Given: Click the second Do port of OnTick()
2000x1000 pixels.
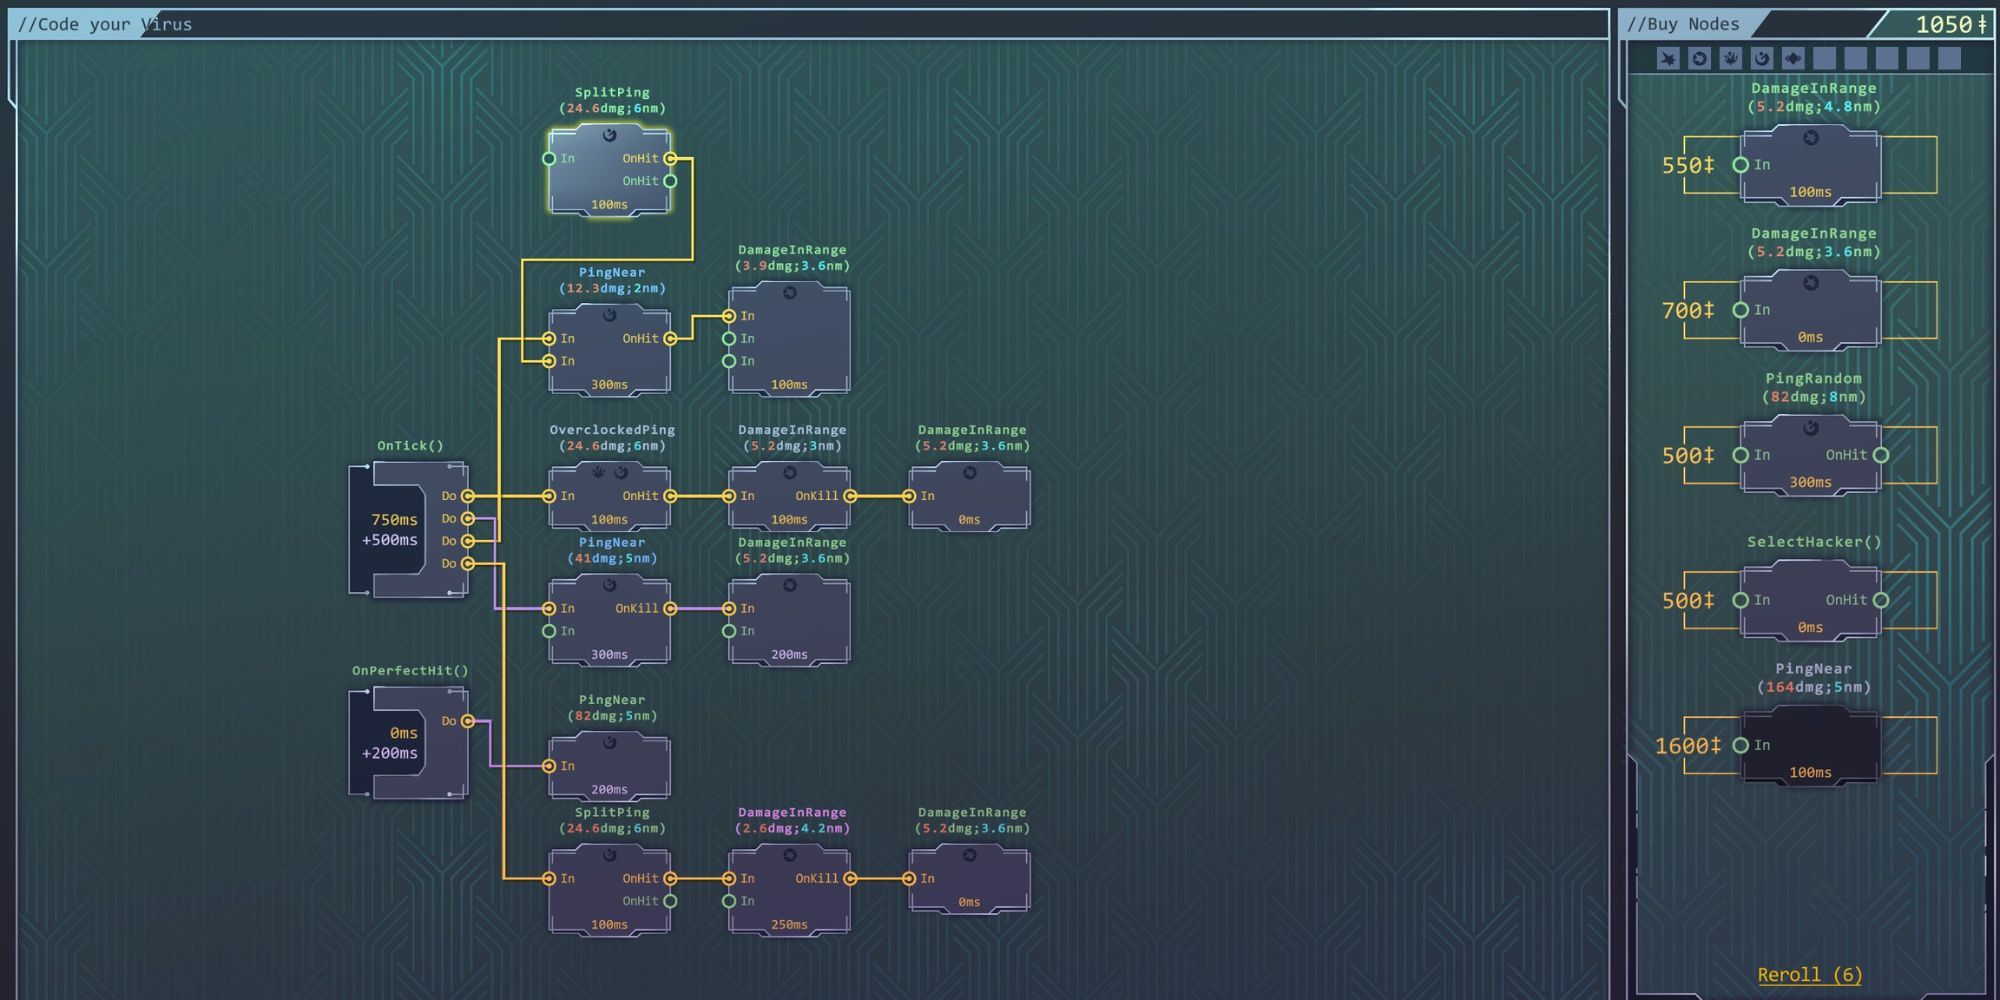Looking at the screenshot, I should click(x=467, y=518).
